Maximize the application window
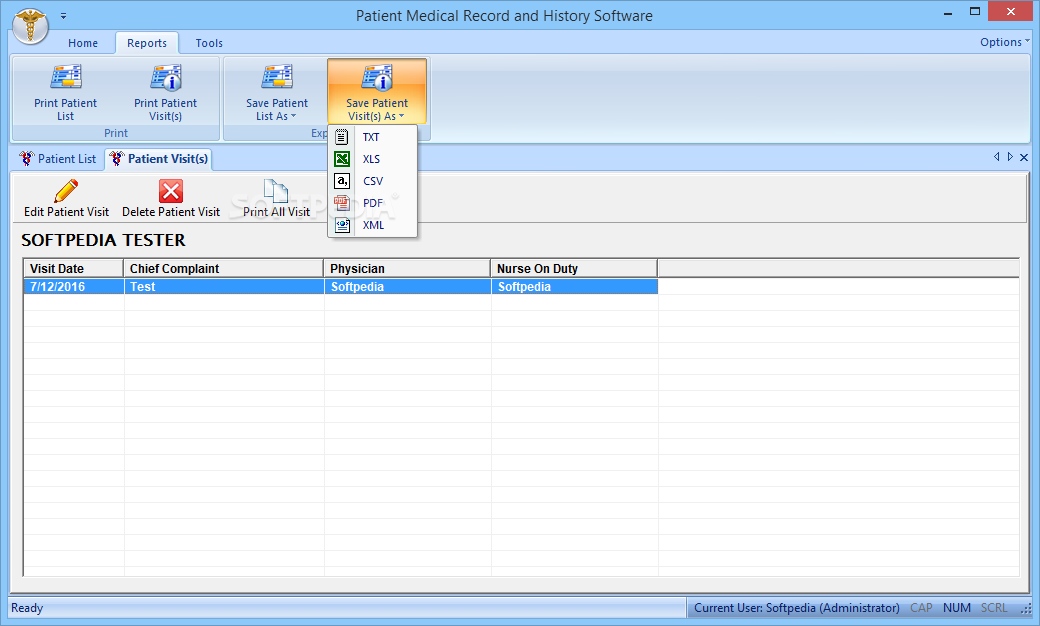Screen dimensions: 1040x626 [x=975, y=11]
